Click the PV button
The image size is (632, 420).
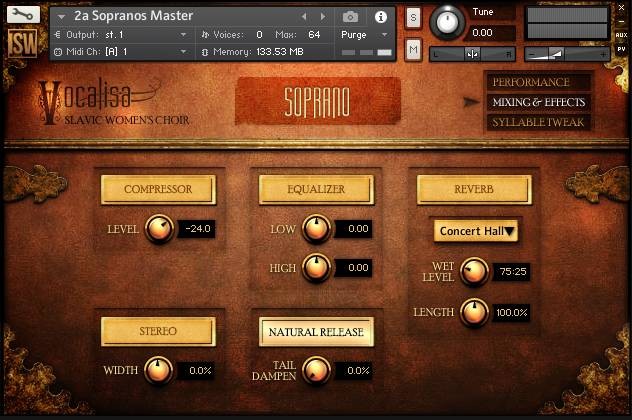pyautogui.click(x=621, y=49)
